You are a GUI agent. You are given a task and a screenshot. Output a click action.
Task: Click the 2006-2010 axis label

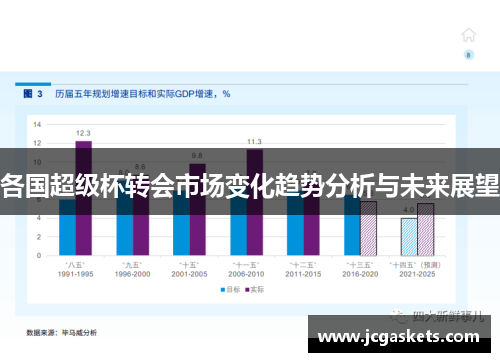pyautogui.click(x=246, y=274)
